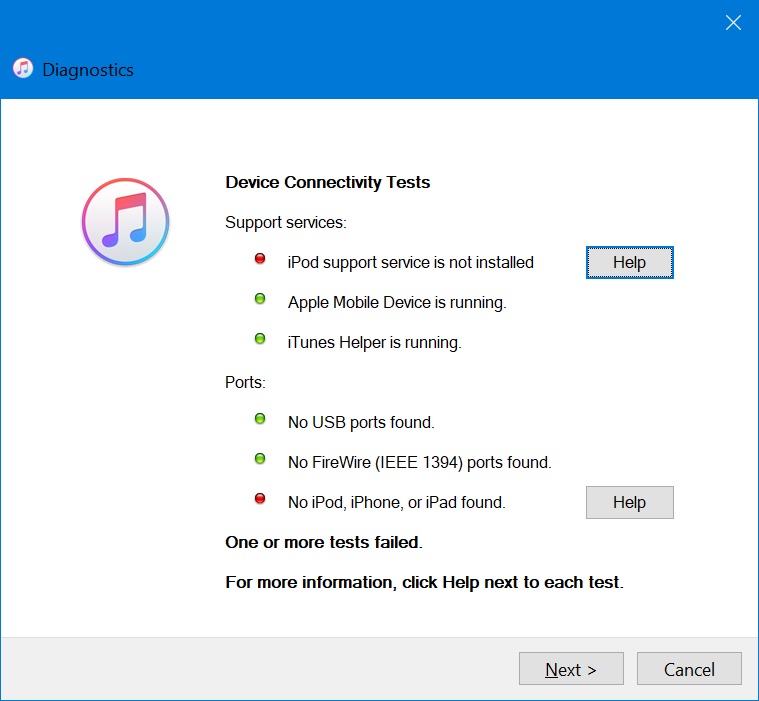Click the 'Apple Mobile Device is running' text
Viewport: 759px width, 701px height.
[x=397, y=302]
